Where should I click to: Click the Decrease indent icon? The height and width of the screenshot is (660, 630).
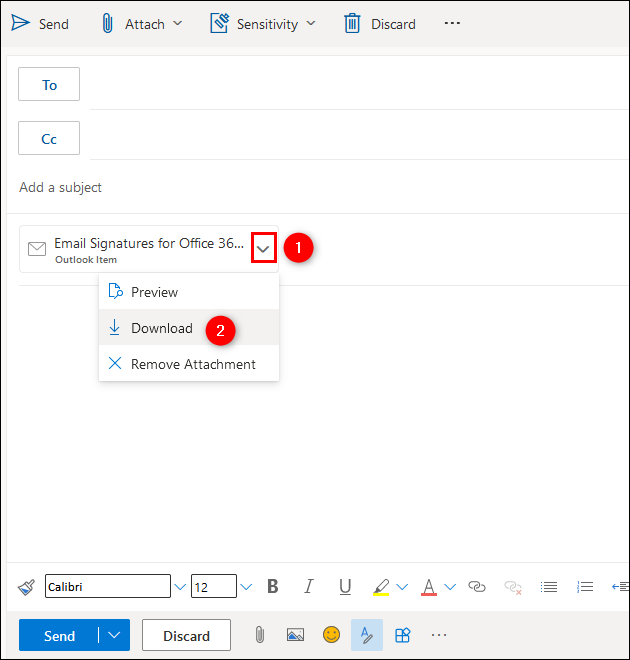[x=620, y=586]
